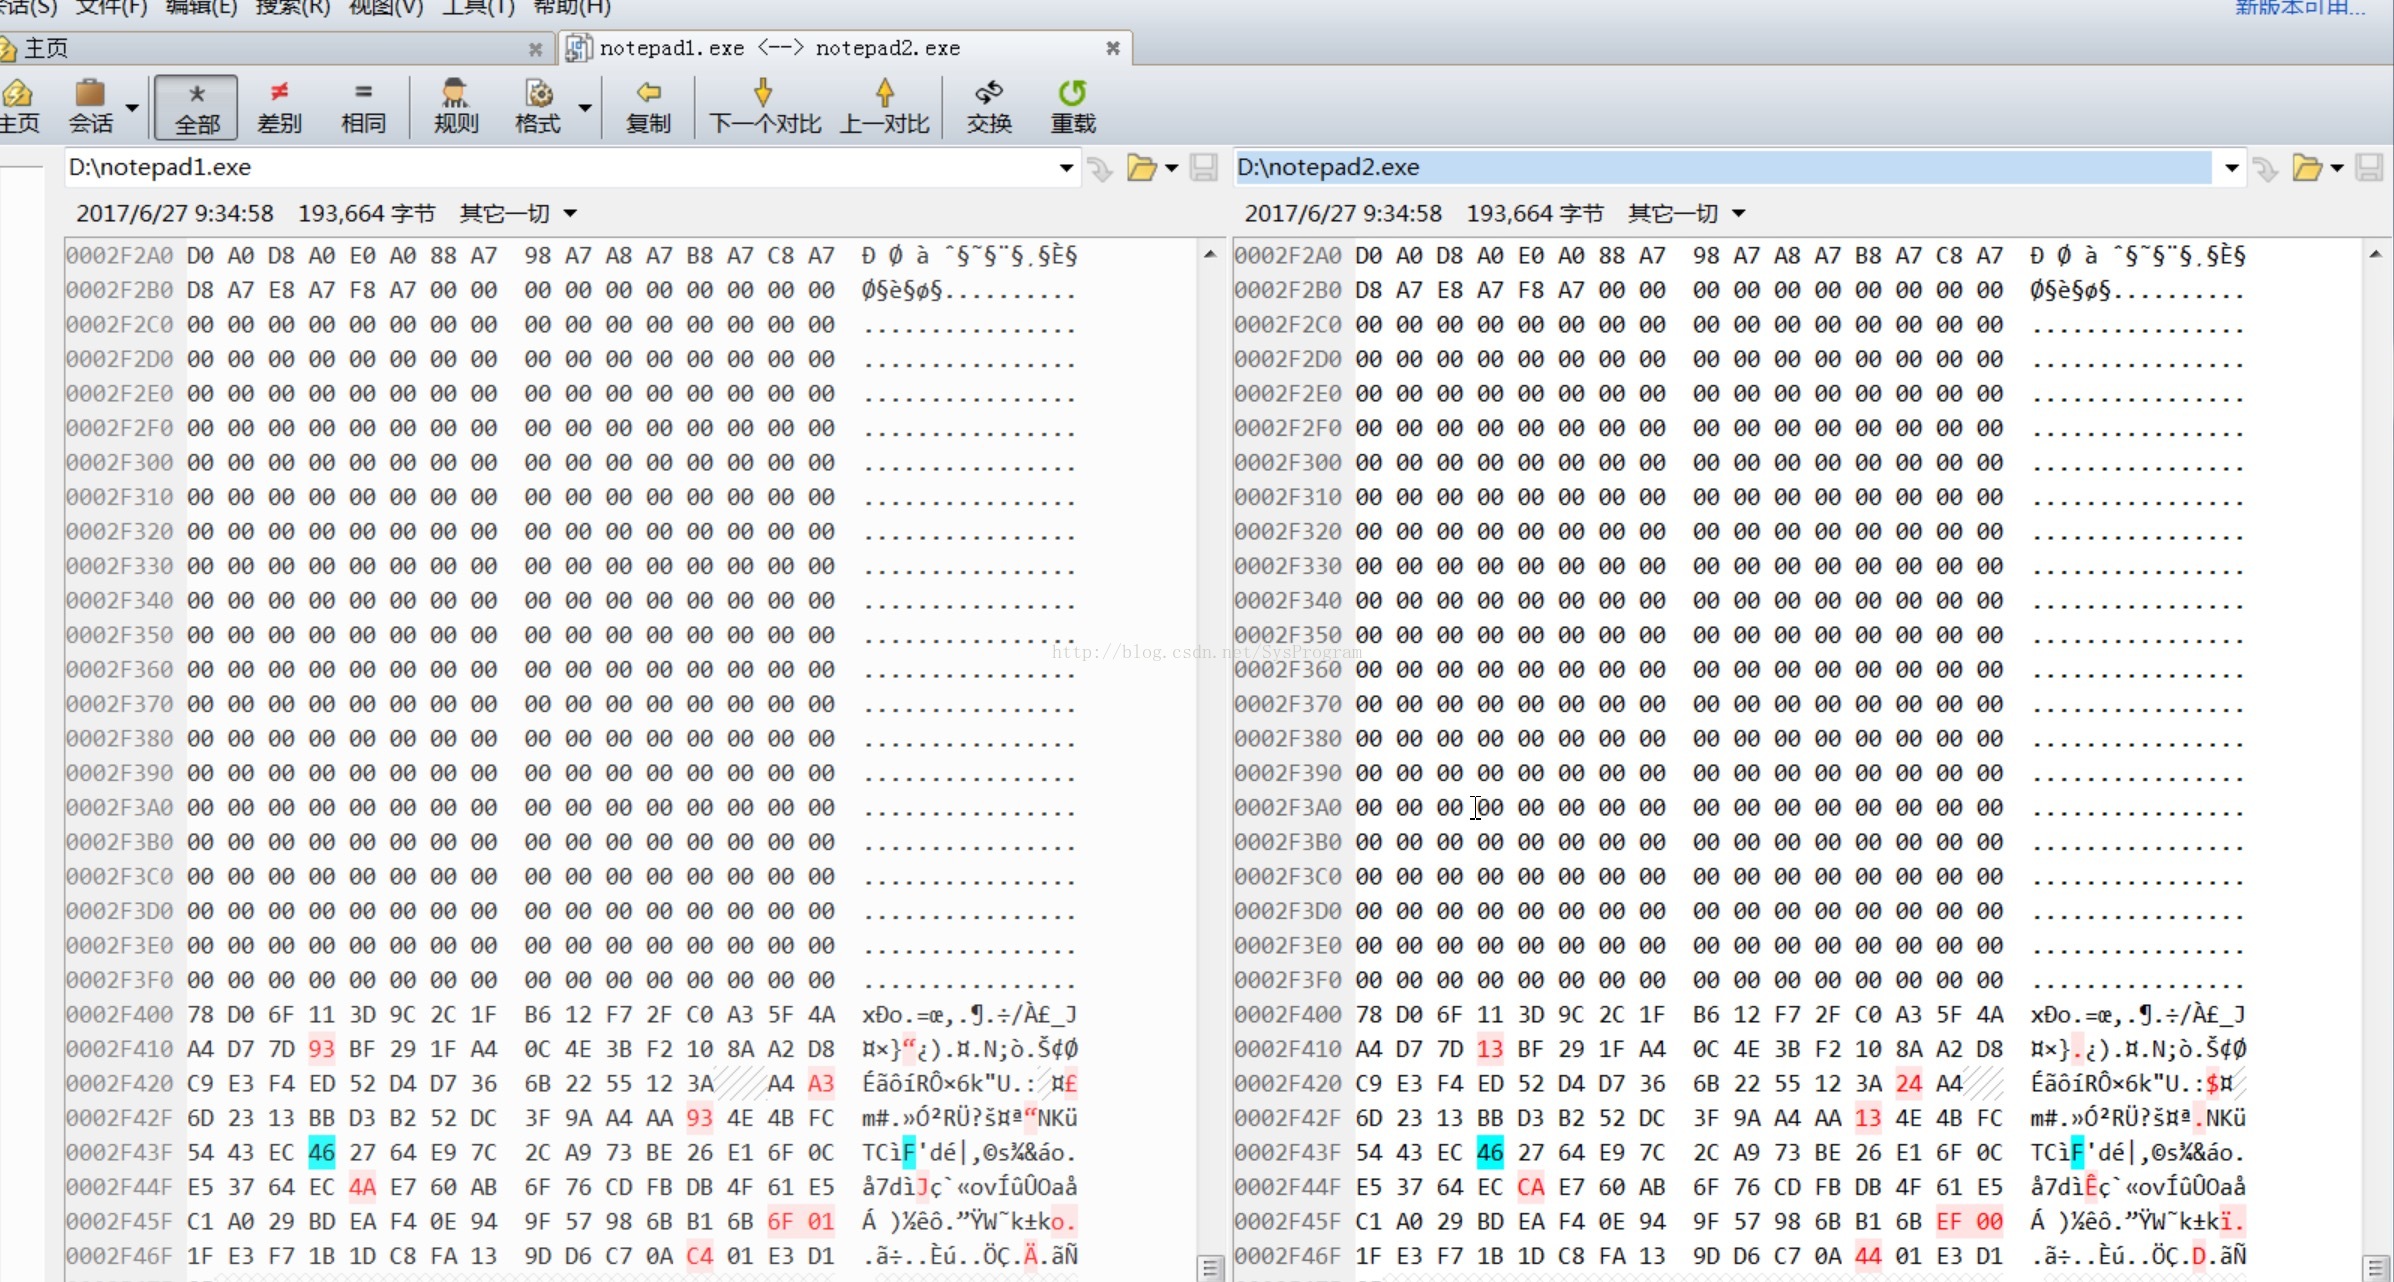This screenshot has height=1282, width=2394.
Task: Open the 格式 format tool
Action: point(538,107)
